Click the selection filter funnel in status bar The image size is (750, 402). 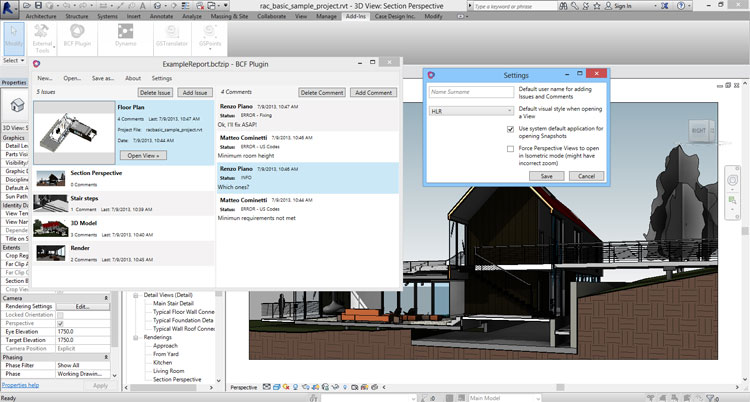pyautogui.click(x=711, y=398)
